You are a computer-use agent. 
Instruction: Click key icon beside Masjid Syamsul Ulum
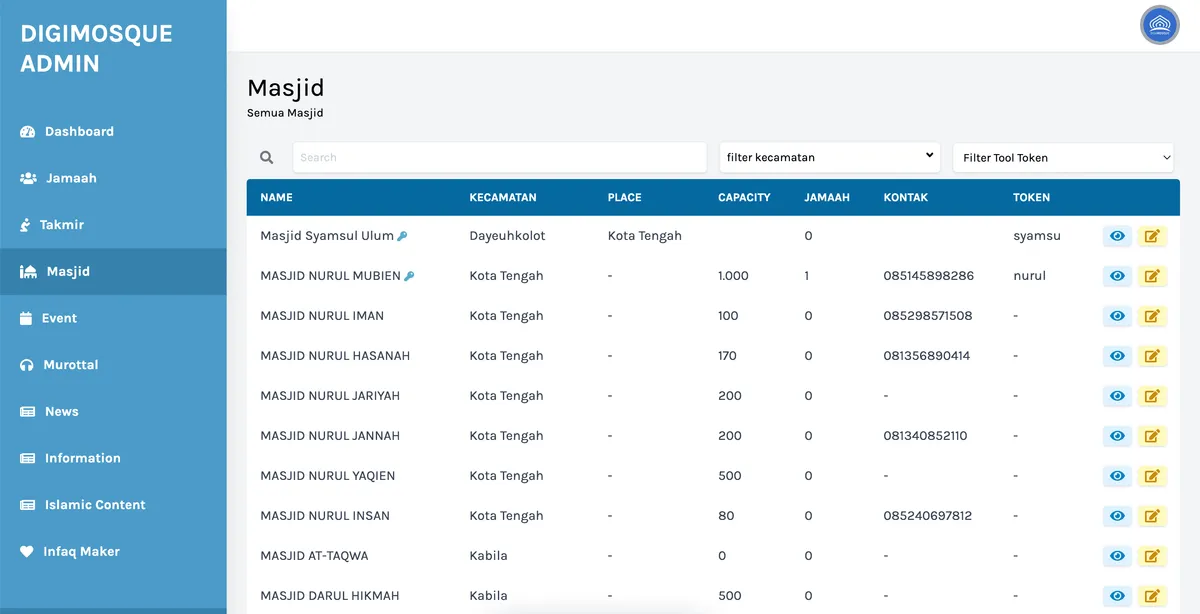(x=403, y=236)
